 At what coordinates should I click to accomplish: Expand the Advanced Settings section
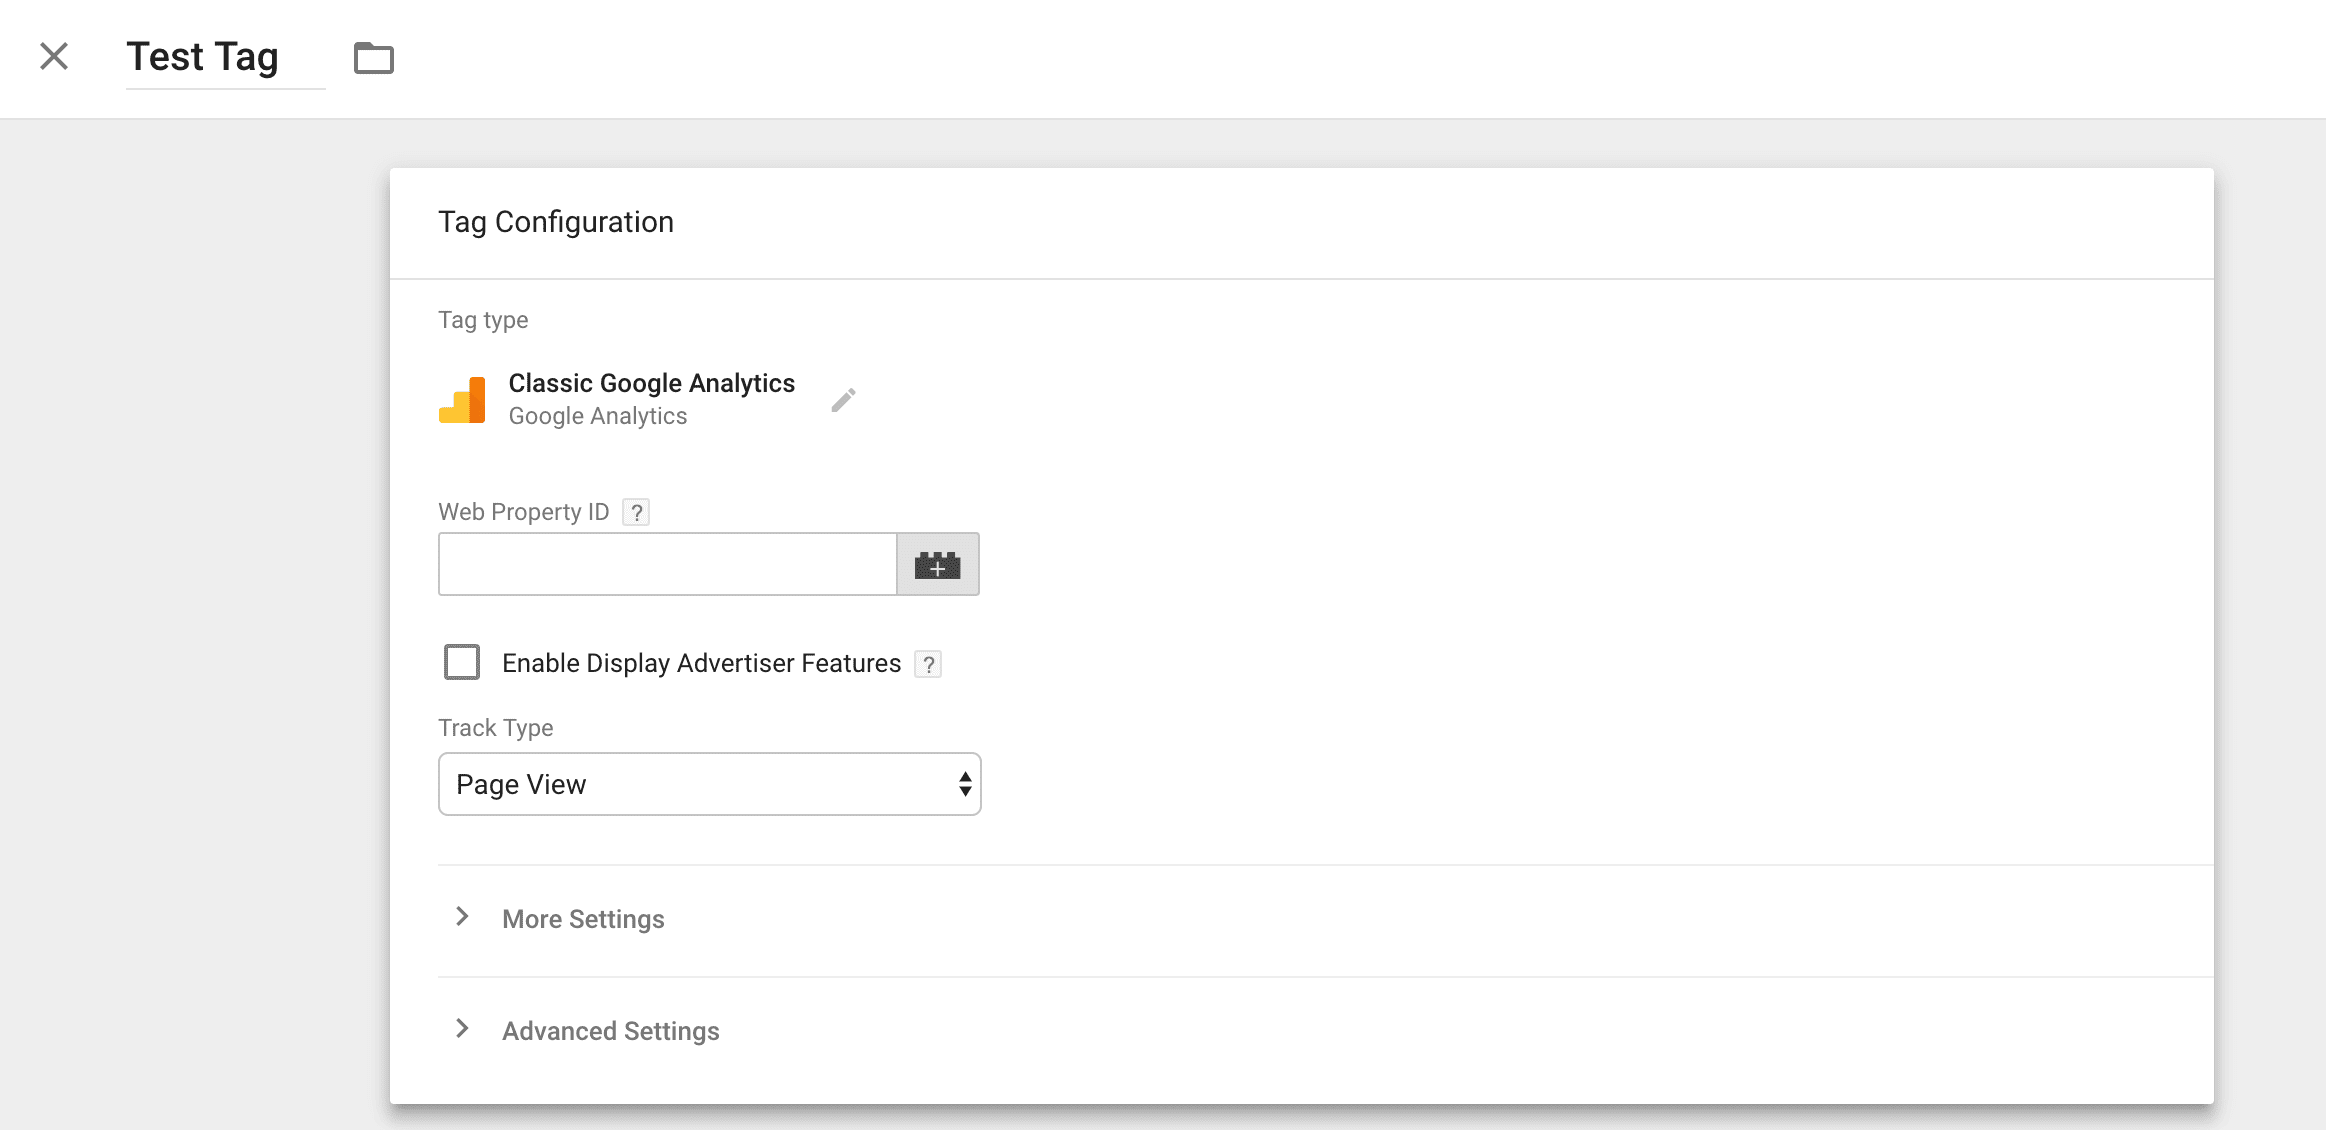pos(610,1030)
